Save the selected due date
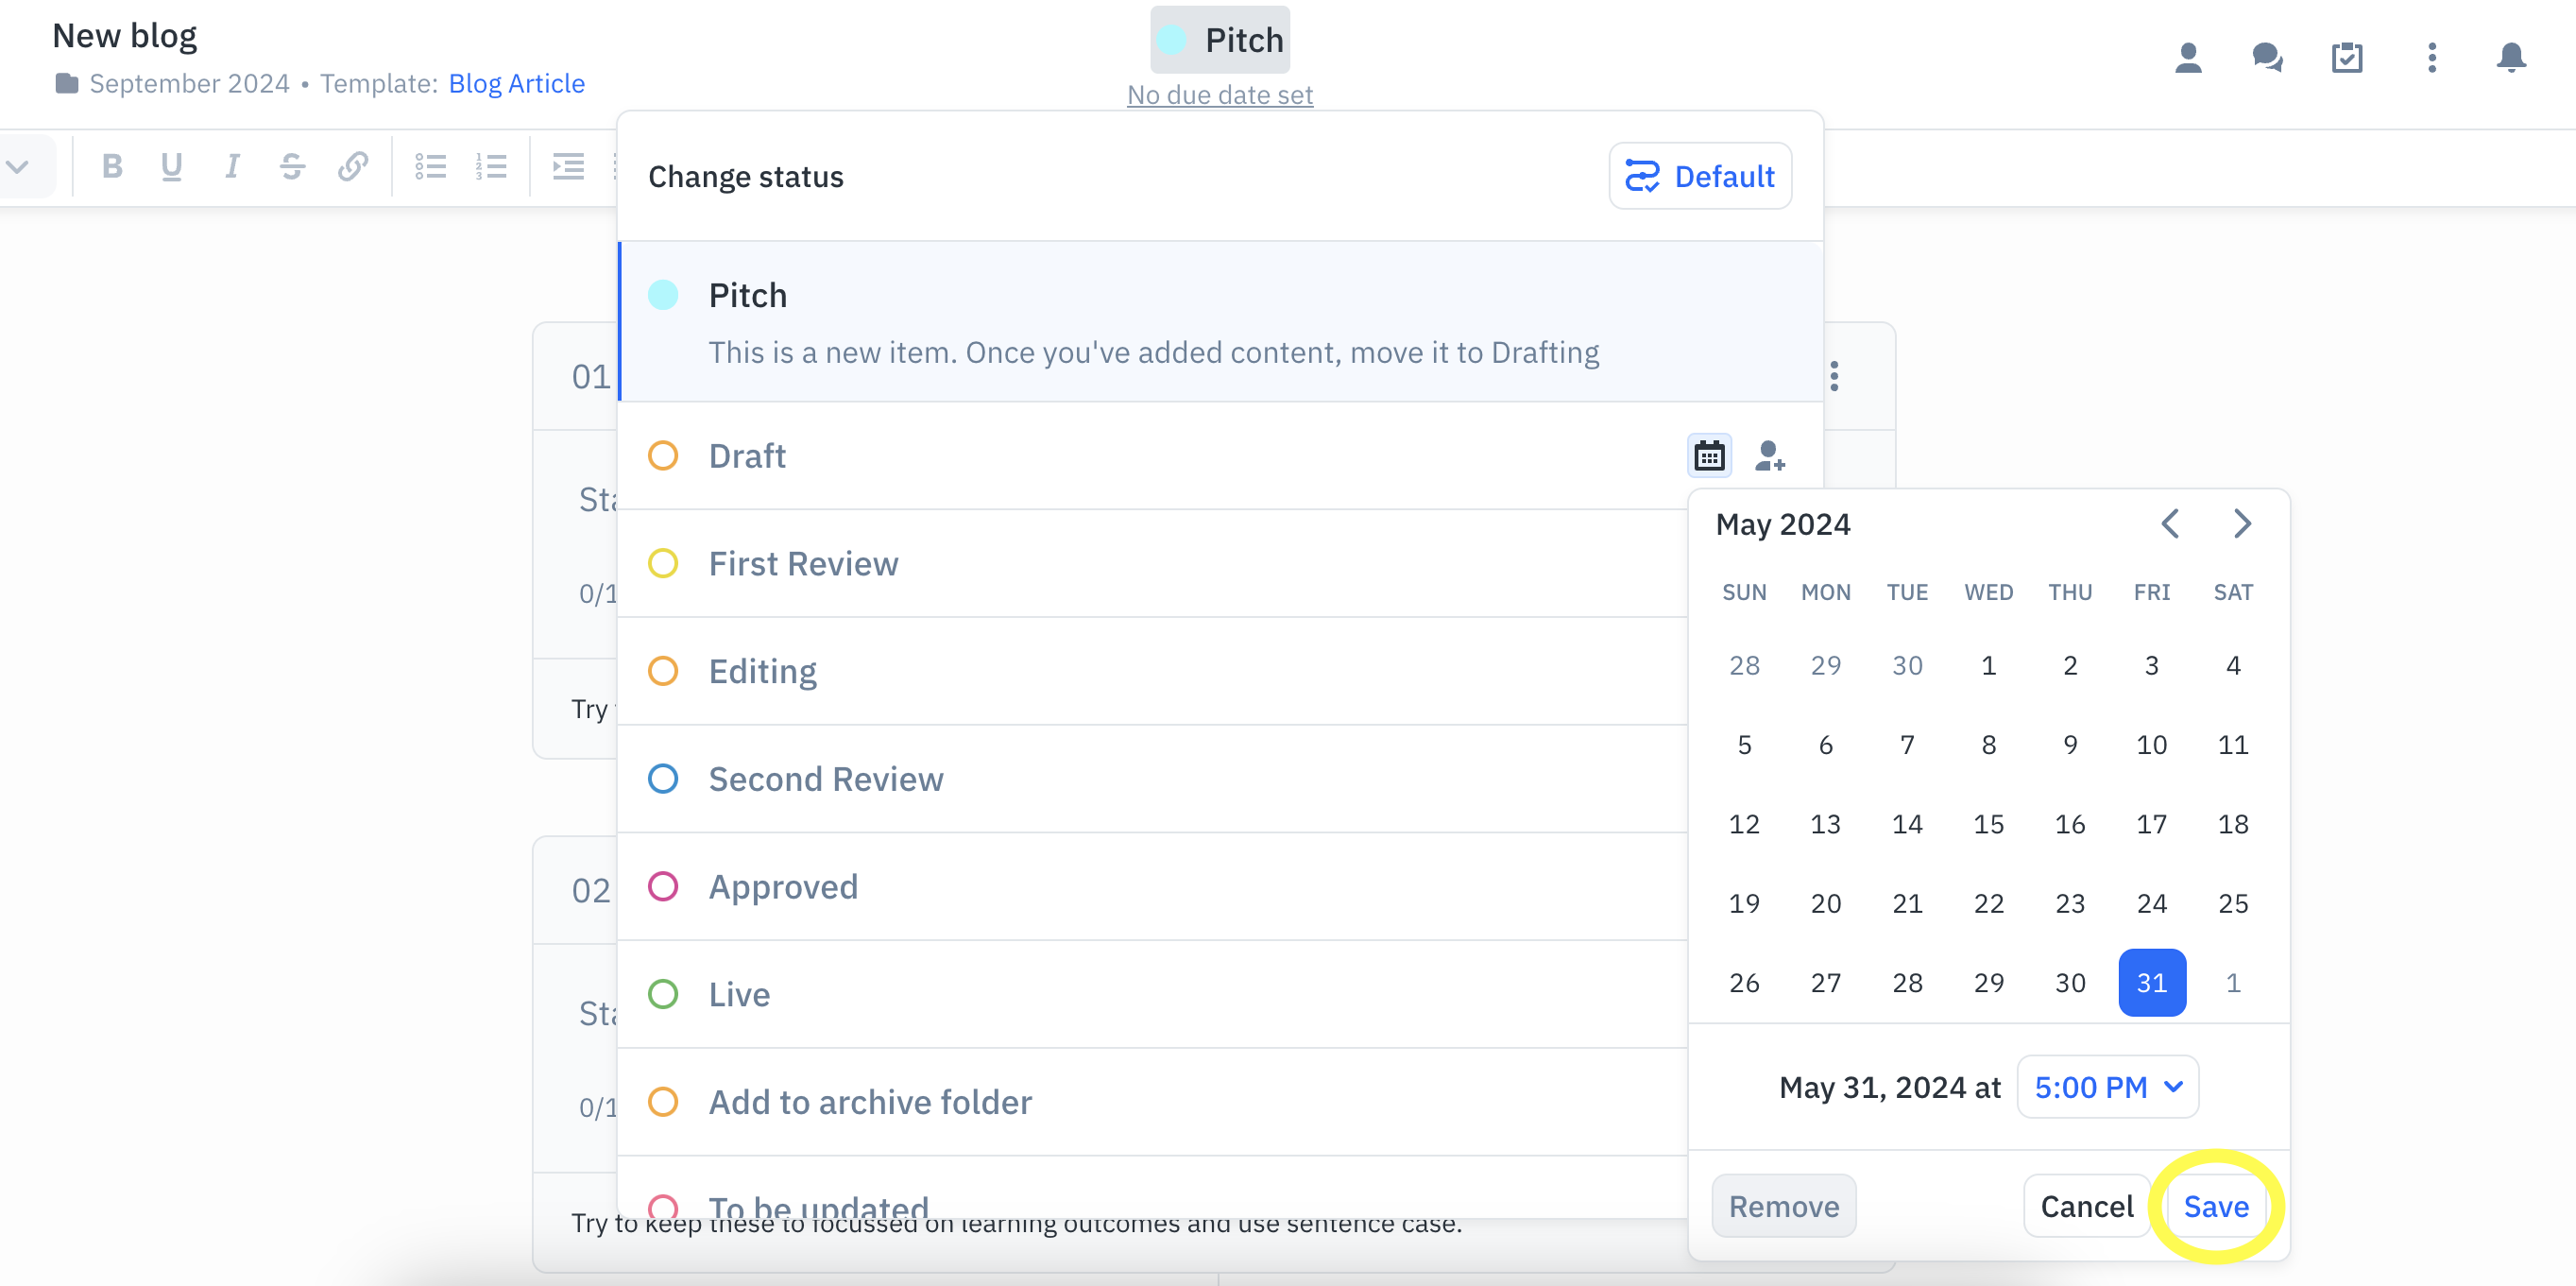This screenshot has width=2576, height=1286. click(x=2216, y=1207)
